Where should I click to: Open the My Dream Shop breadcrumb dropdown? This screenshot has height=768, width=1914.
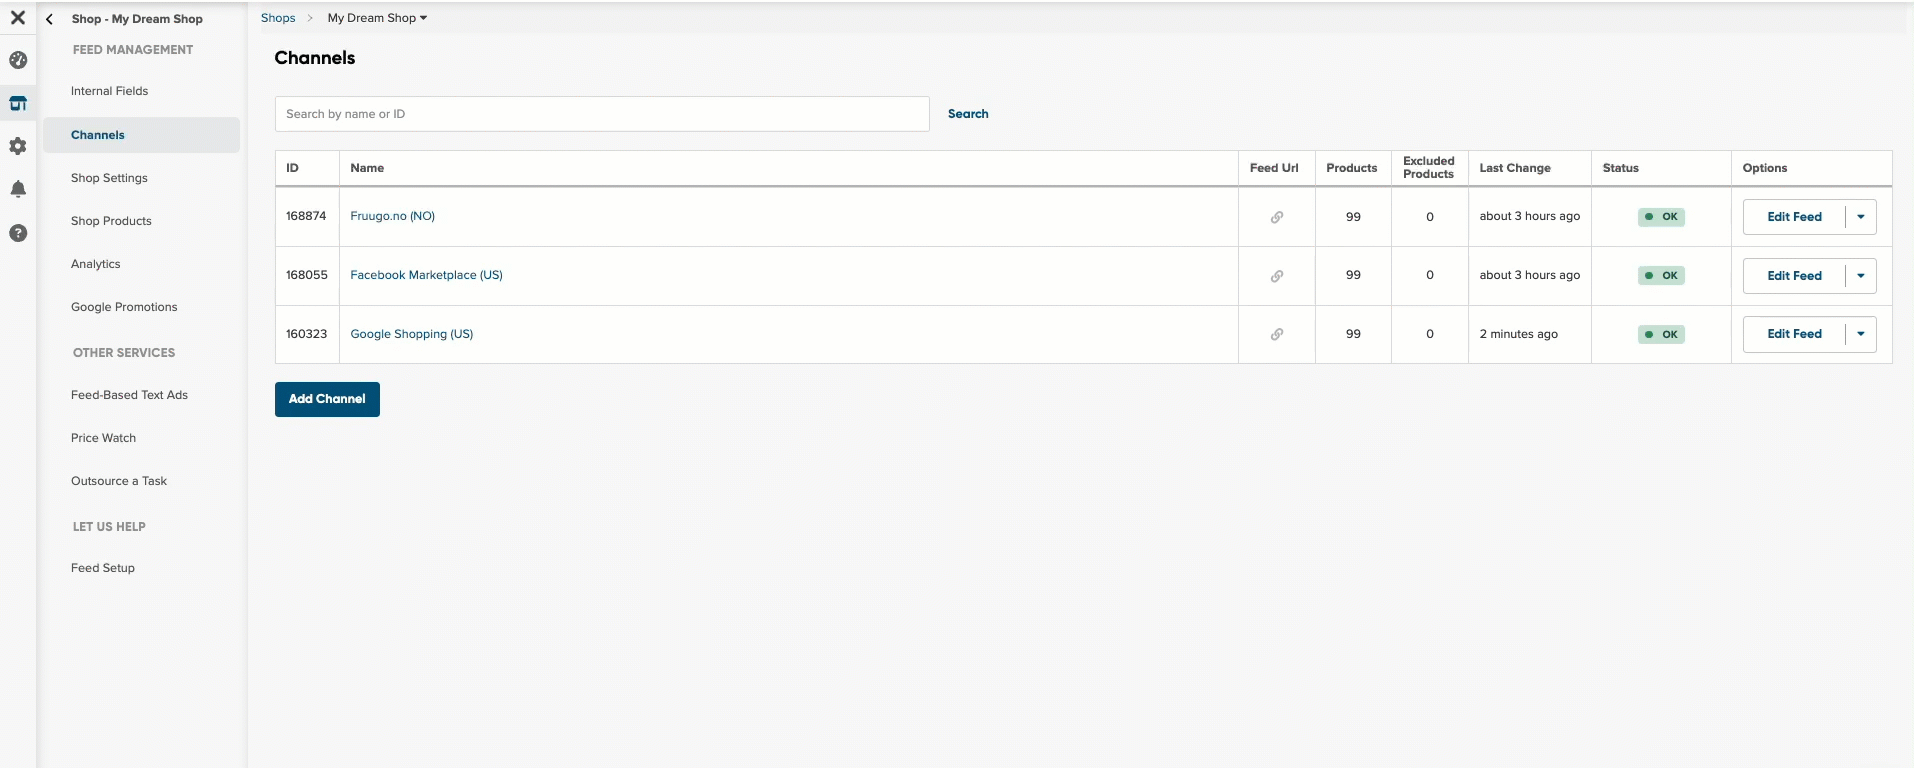pyautogui.click(x=377, y=18)
